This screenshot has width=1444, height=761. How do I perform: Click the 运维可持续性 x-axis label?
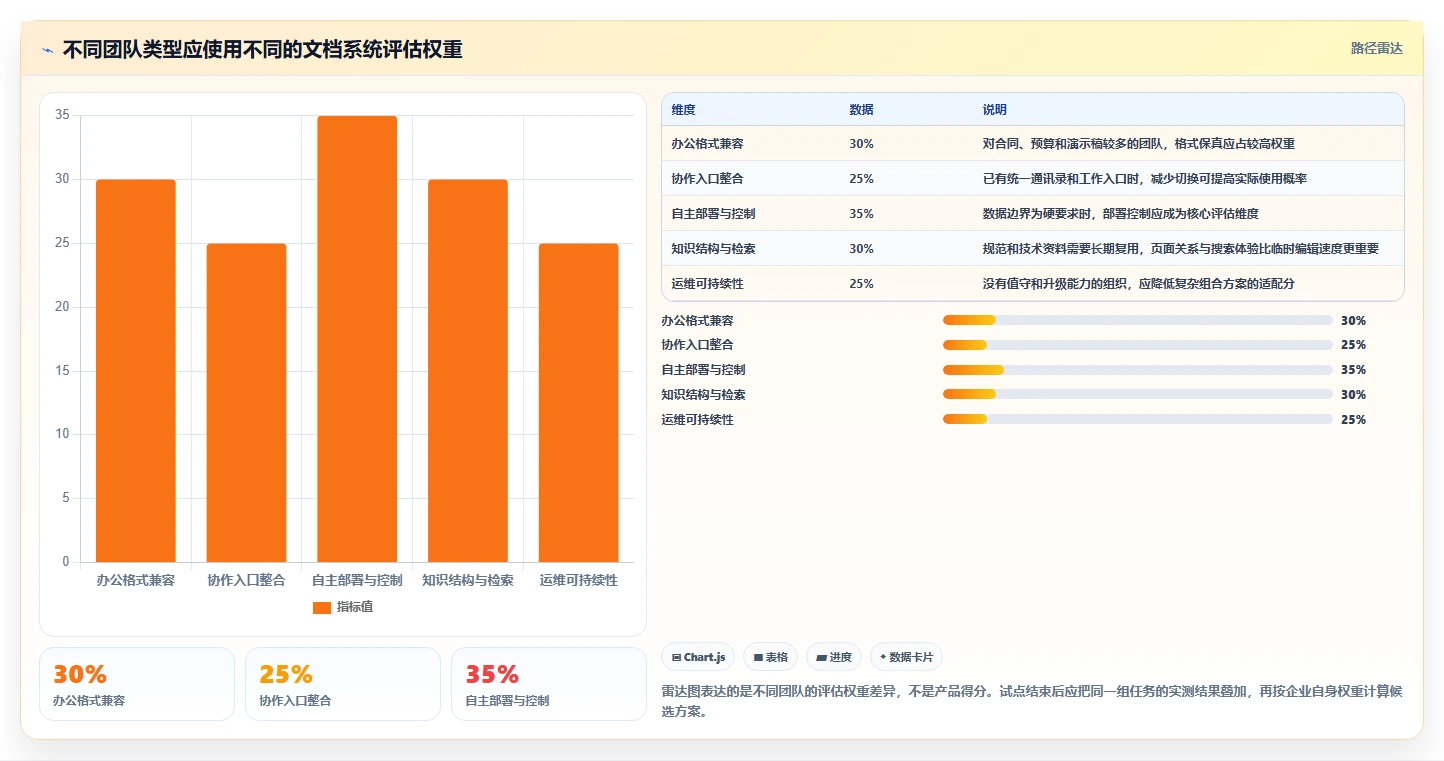pyautogui.click(x=578, y=580)
